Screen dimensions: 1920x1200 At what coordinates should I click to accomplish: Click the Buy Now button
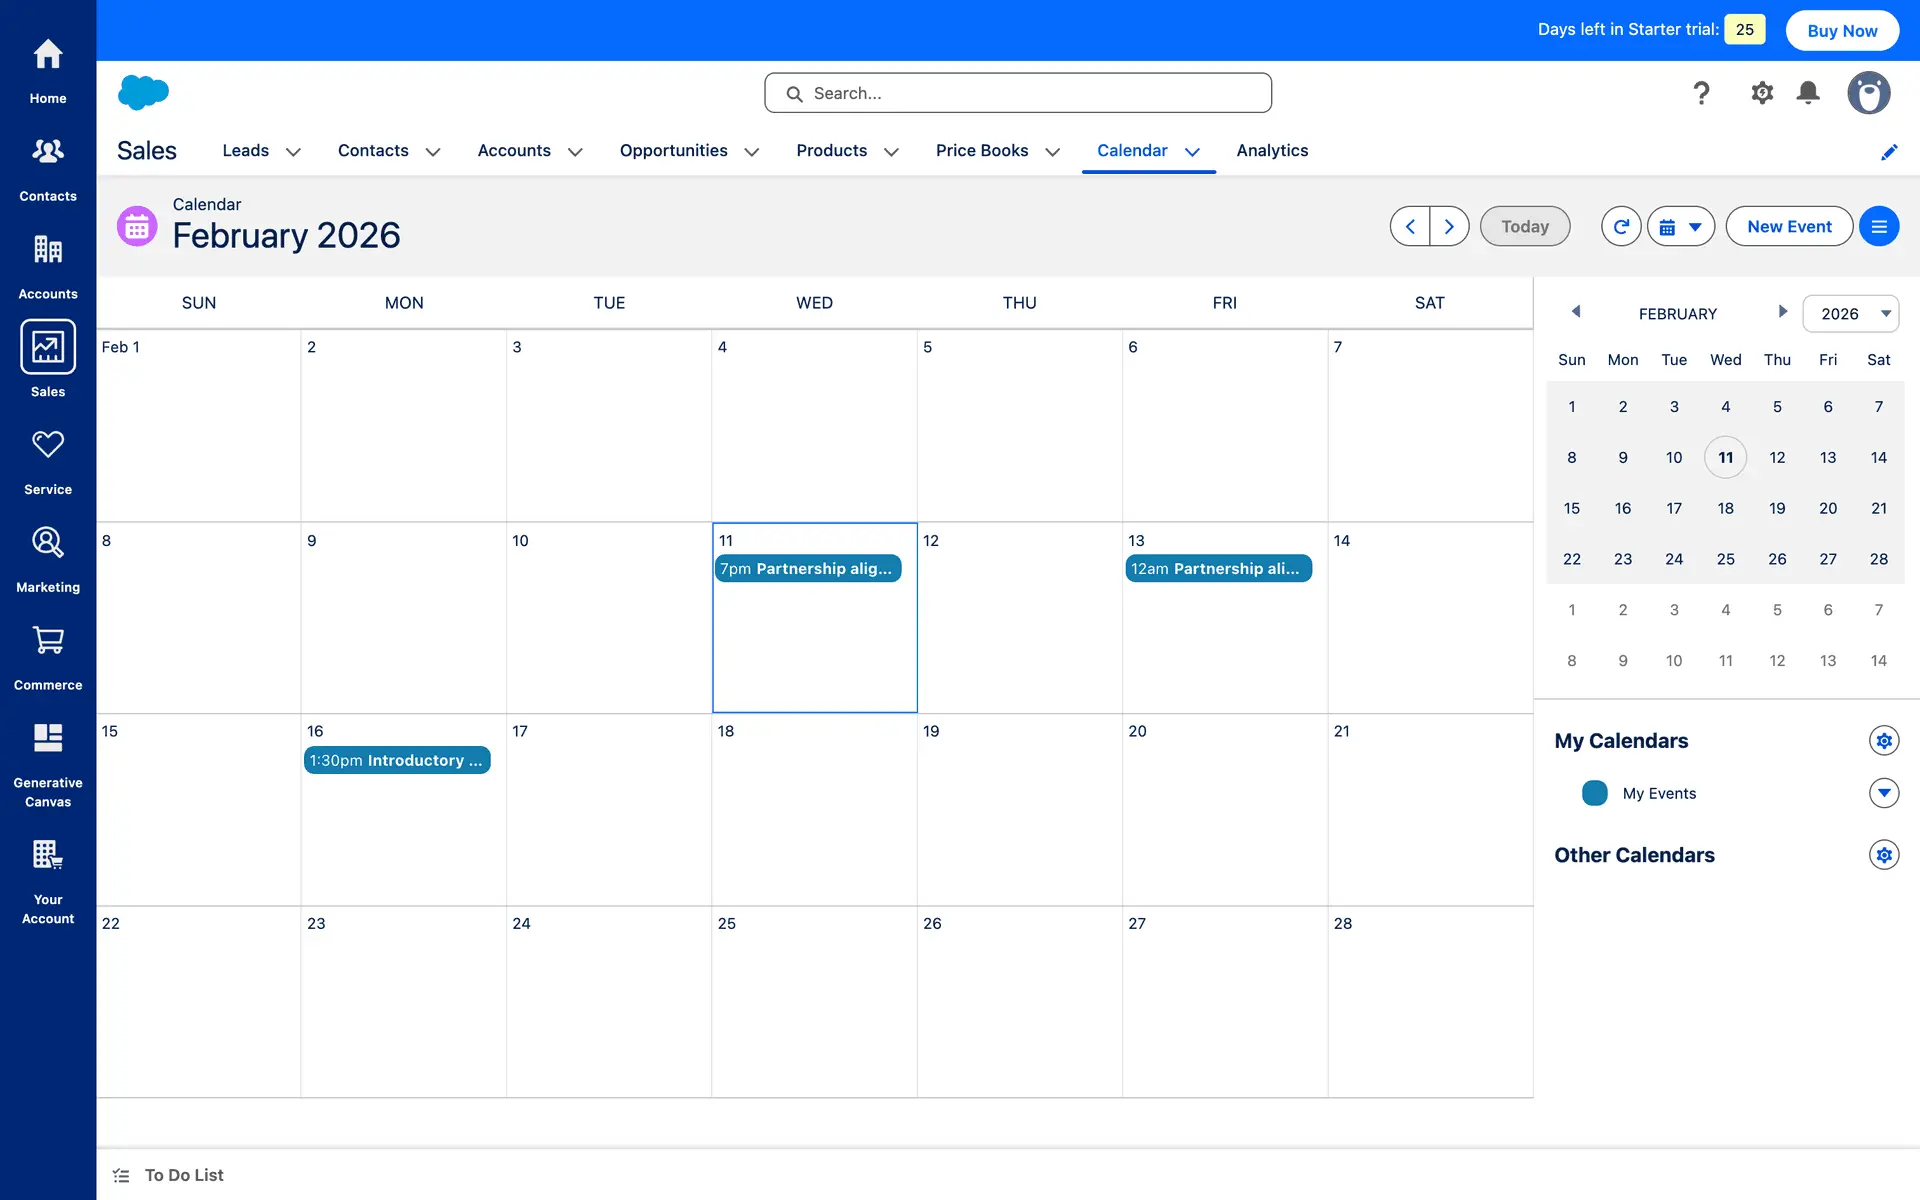tap(1842, 30)
